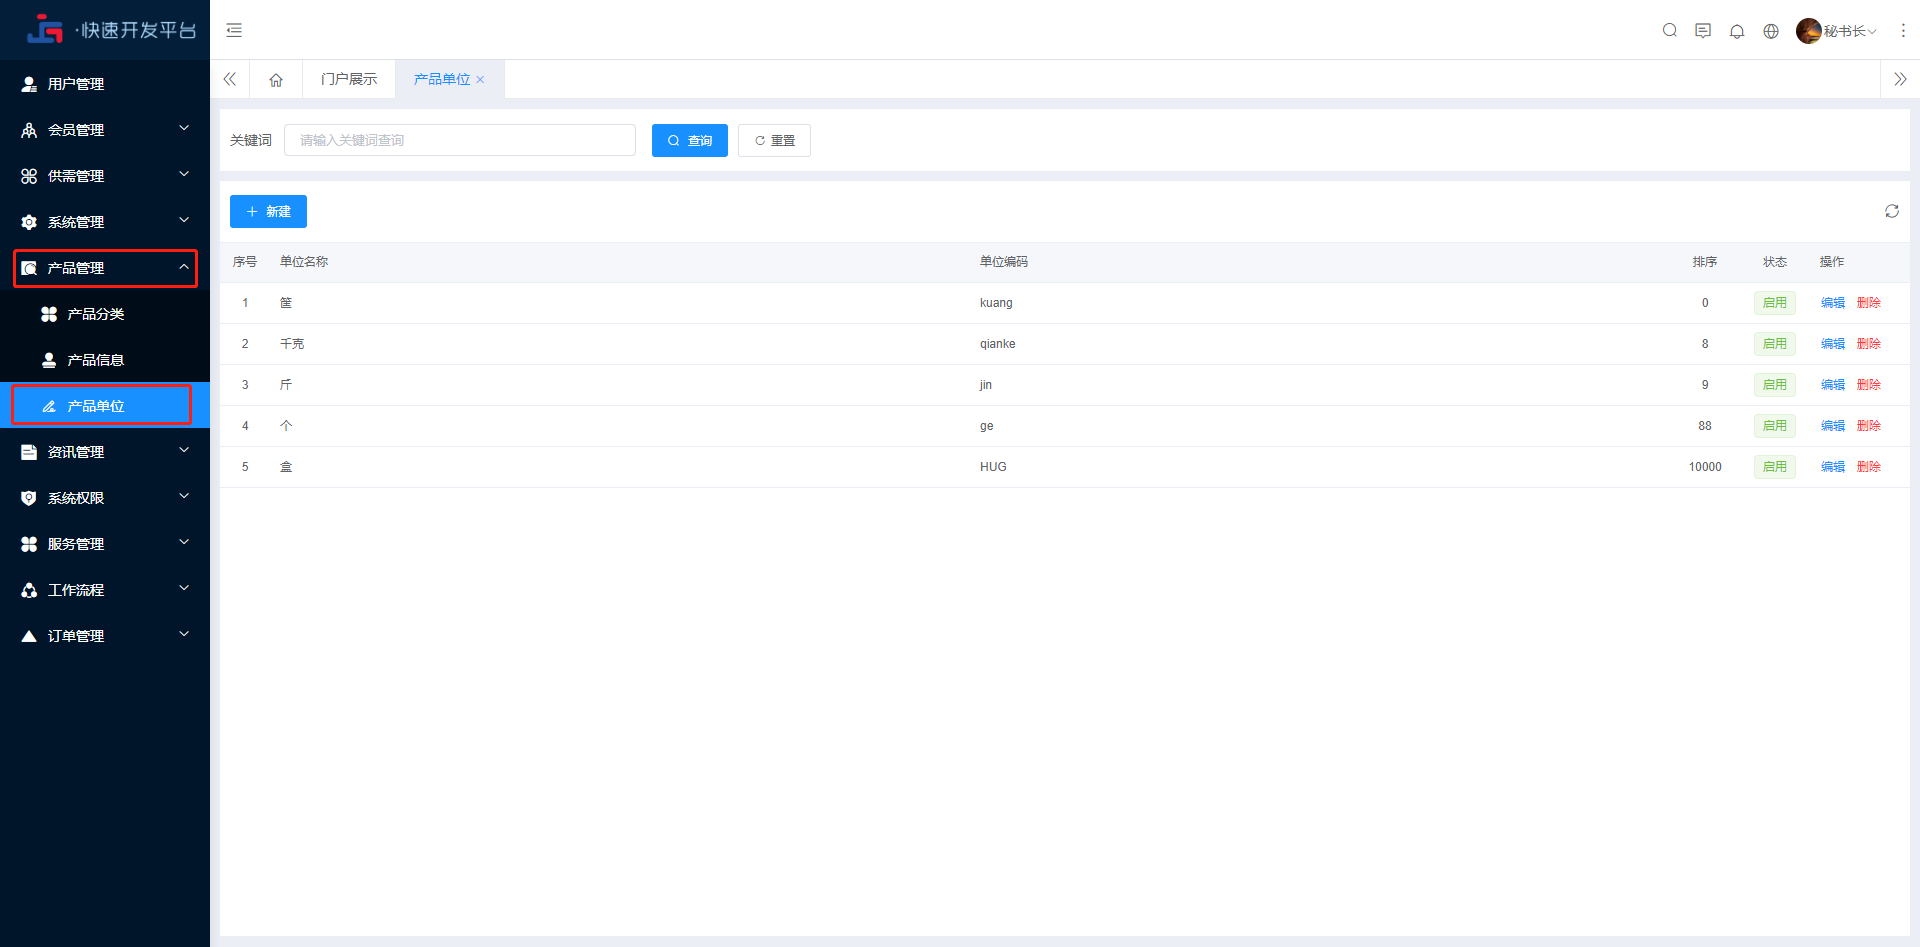Expand the 系统权限 menu chevron
This screenshot has height=947, width=1920.
click(184, 496)
